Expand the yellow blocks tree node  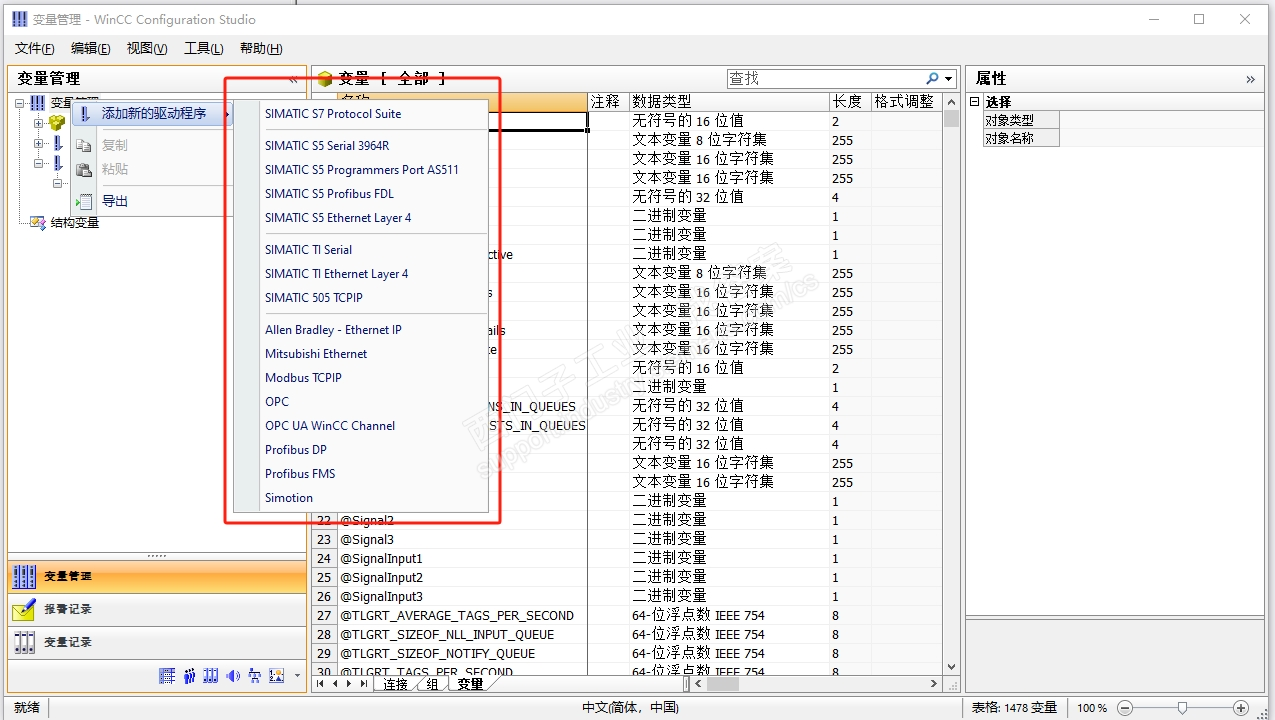point(39,123)
